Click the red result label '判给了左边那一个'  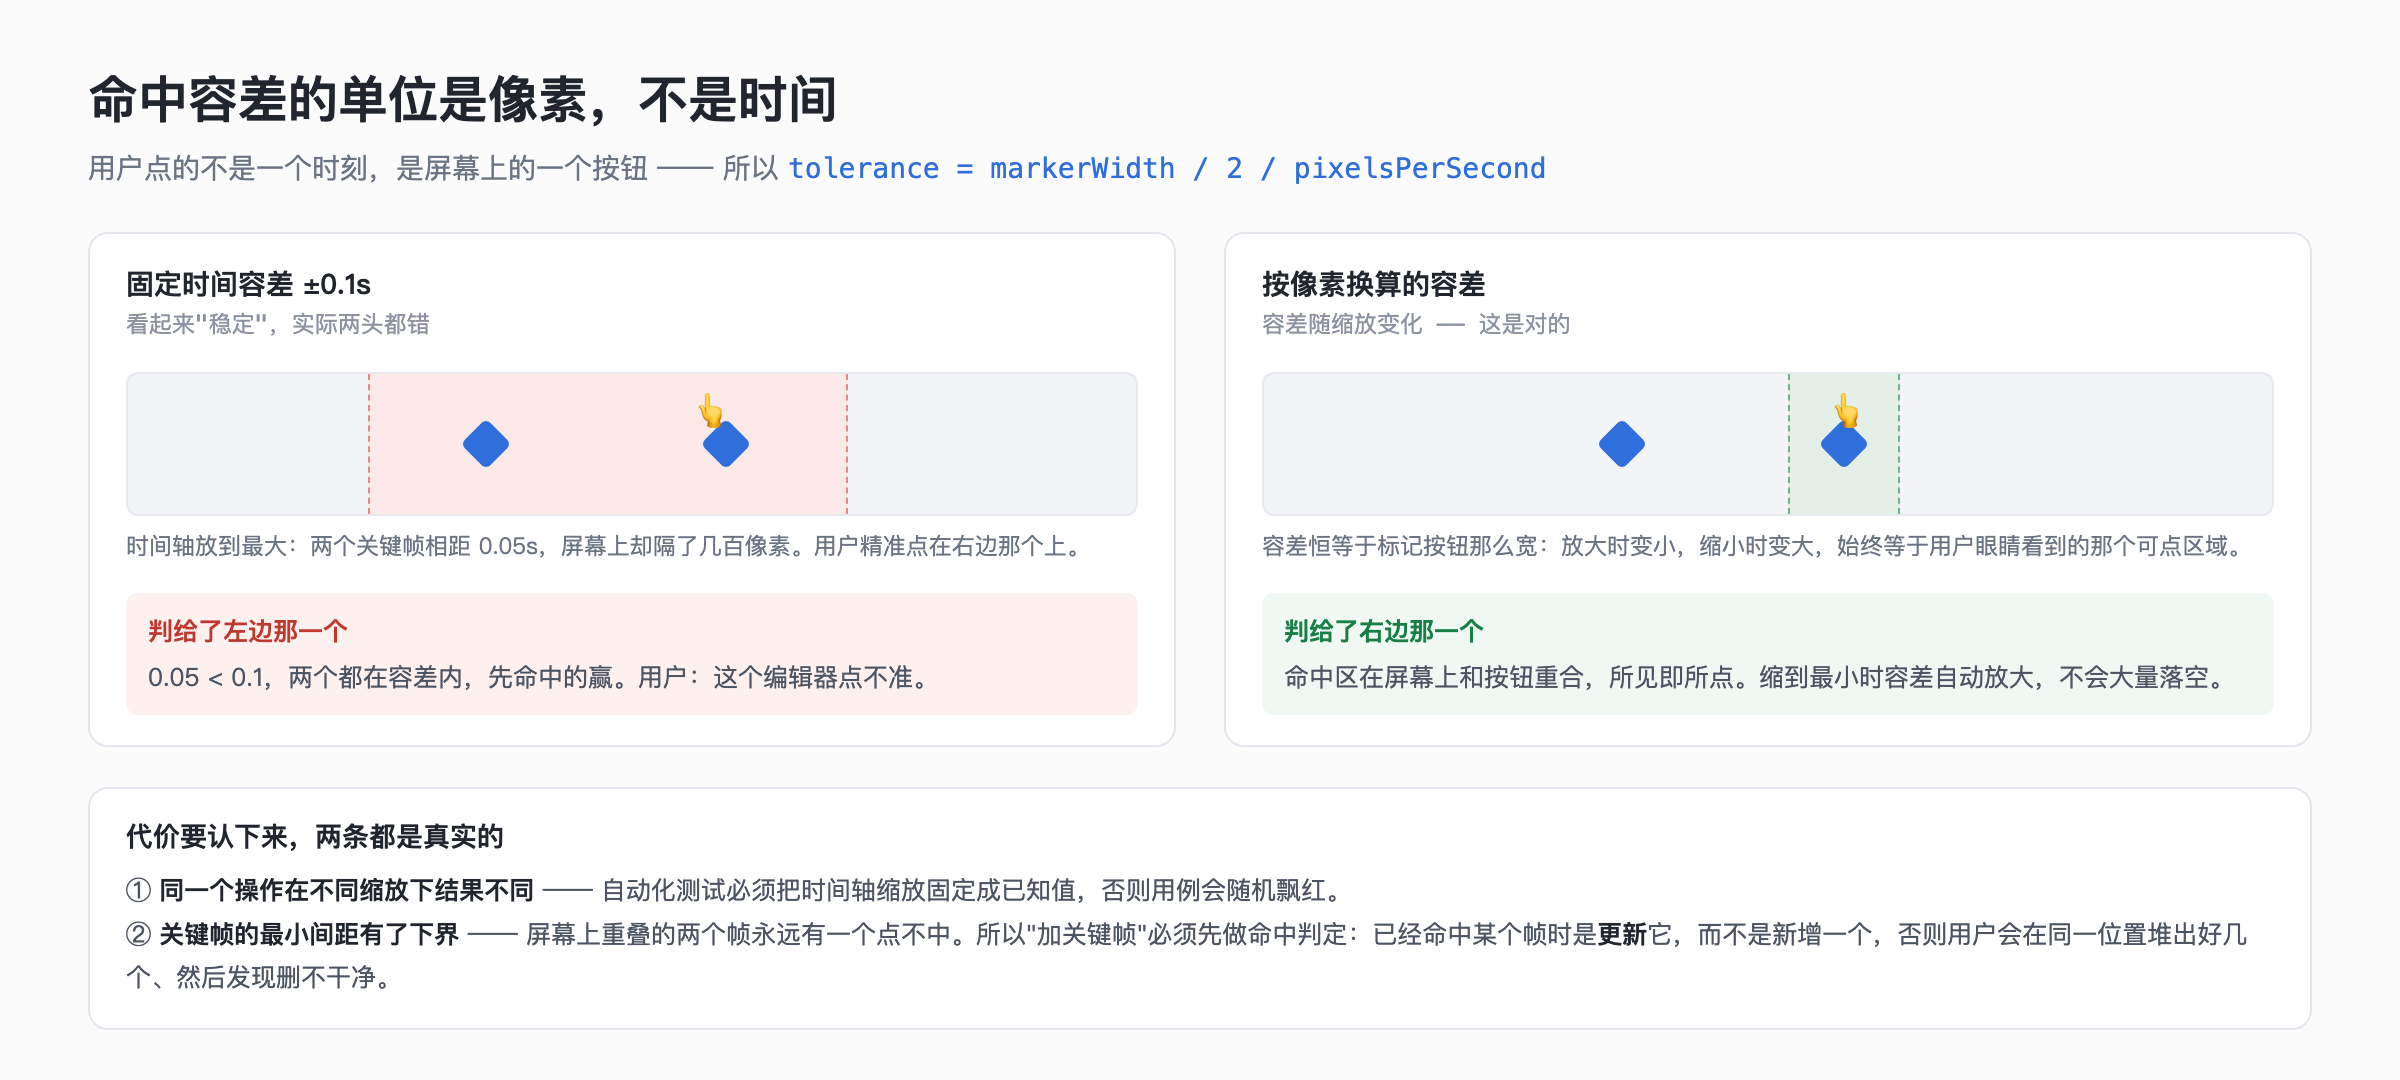point(248,631)
